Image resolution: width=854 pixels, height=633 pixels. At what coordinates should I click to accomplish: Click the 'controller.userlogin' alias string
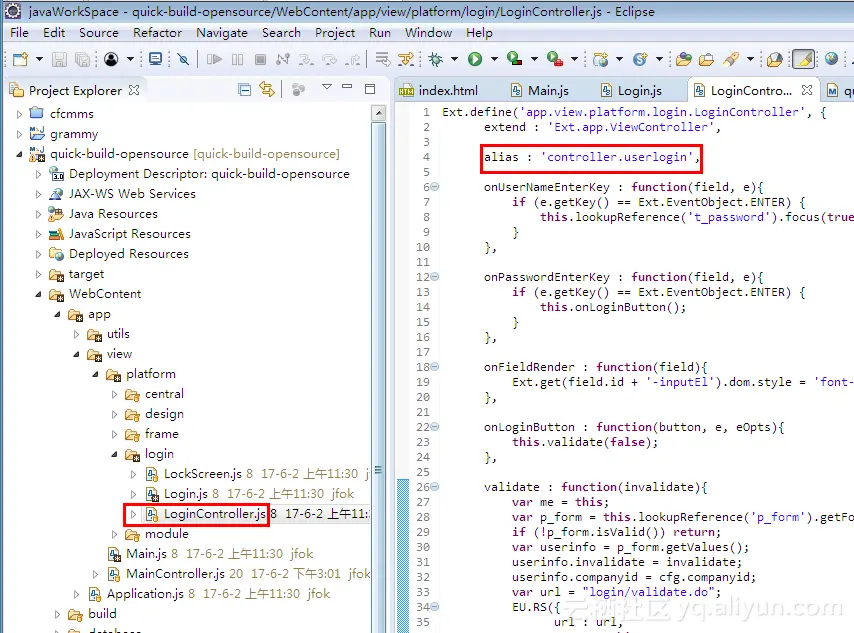[x=617, y=157]
